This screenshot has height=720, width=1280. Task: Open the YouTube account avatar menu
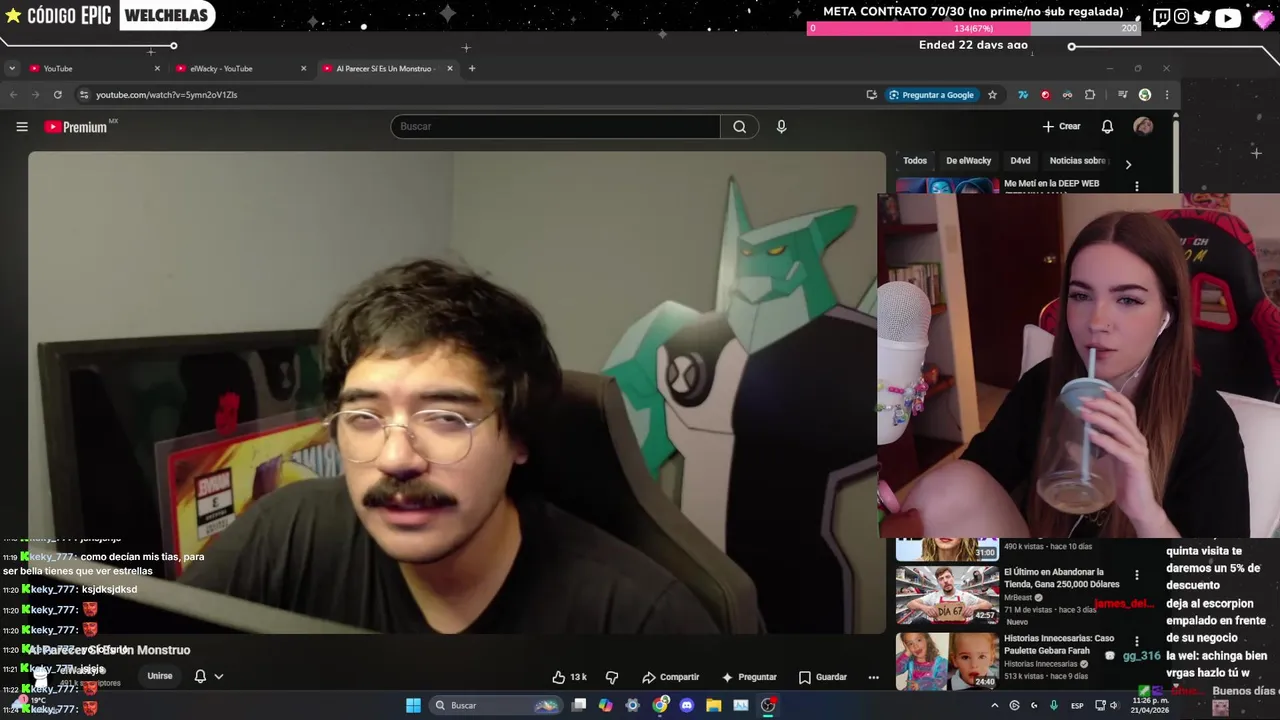pyautogui.click(x=1143, y=126)
